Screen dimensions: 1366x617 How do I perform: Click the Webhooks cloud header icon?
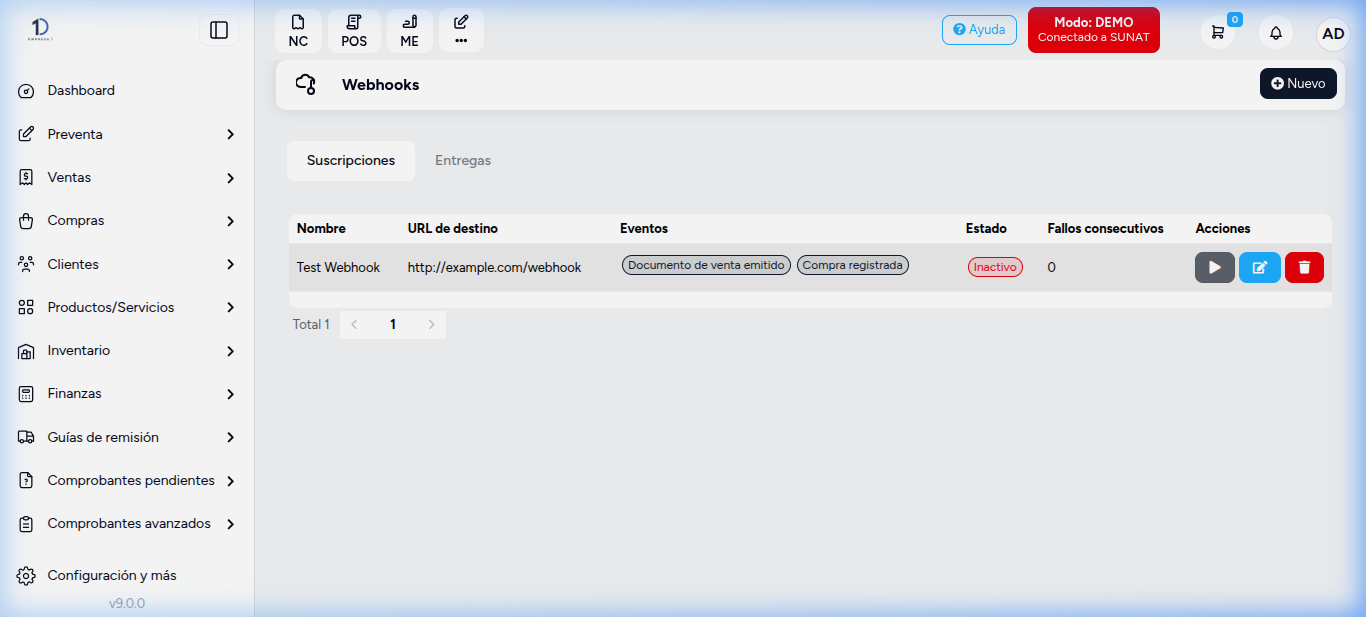(306, 85)
